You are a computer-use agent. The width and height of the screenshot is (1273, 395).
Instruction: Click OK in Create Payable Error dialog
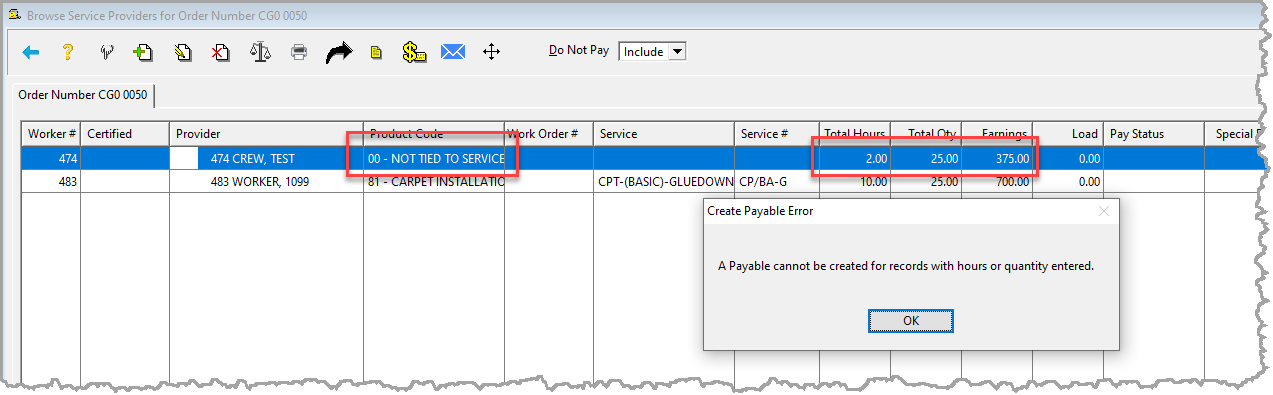(910, 321)
